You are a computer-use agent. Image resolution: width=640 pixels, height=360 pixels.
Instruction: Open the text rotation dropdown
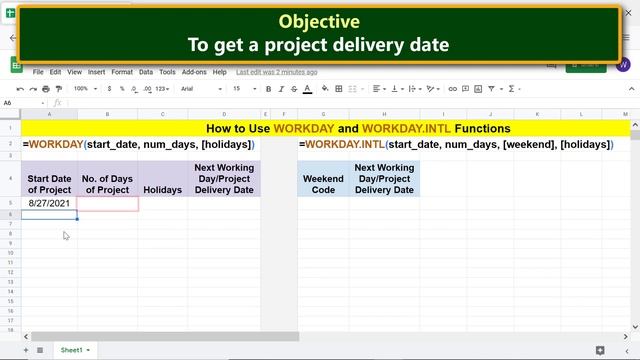click(x=433, y=89)
